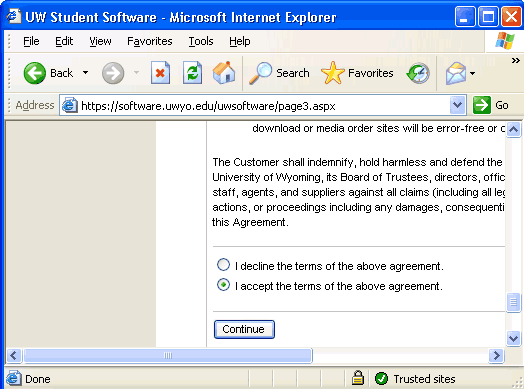Click the Stop loading icon
The height and width of the screenshot is (389, 524).
160,73
